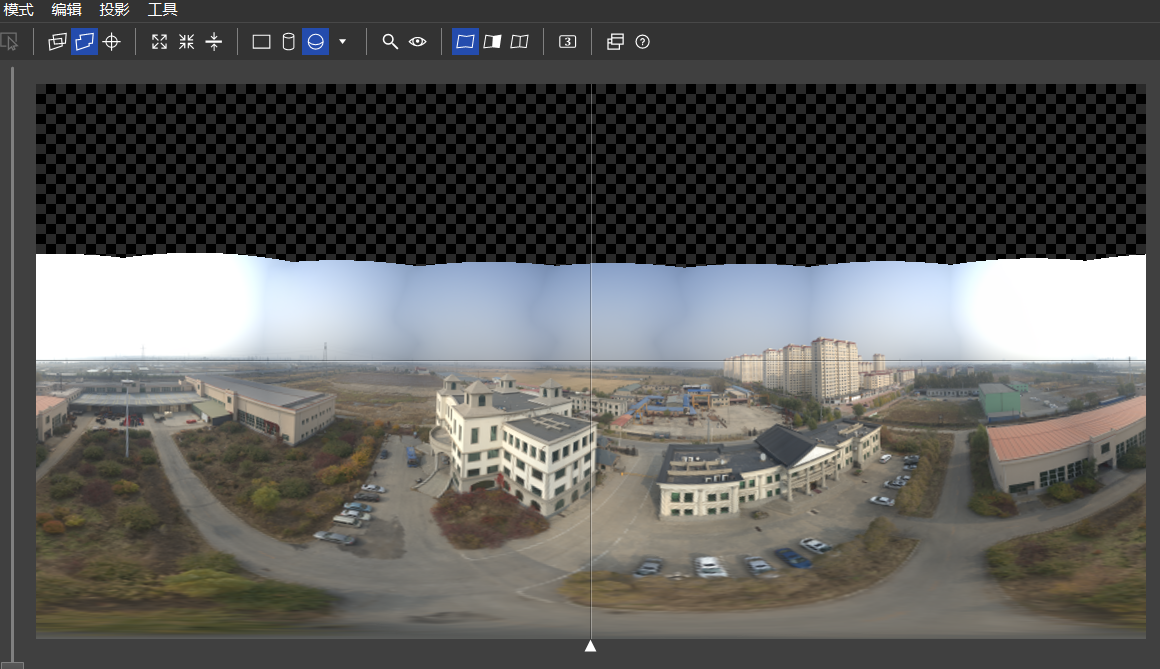Toggle the eye preview visibility icon
This screenshot has width=1160, height=669.
(x=417, y=42)
